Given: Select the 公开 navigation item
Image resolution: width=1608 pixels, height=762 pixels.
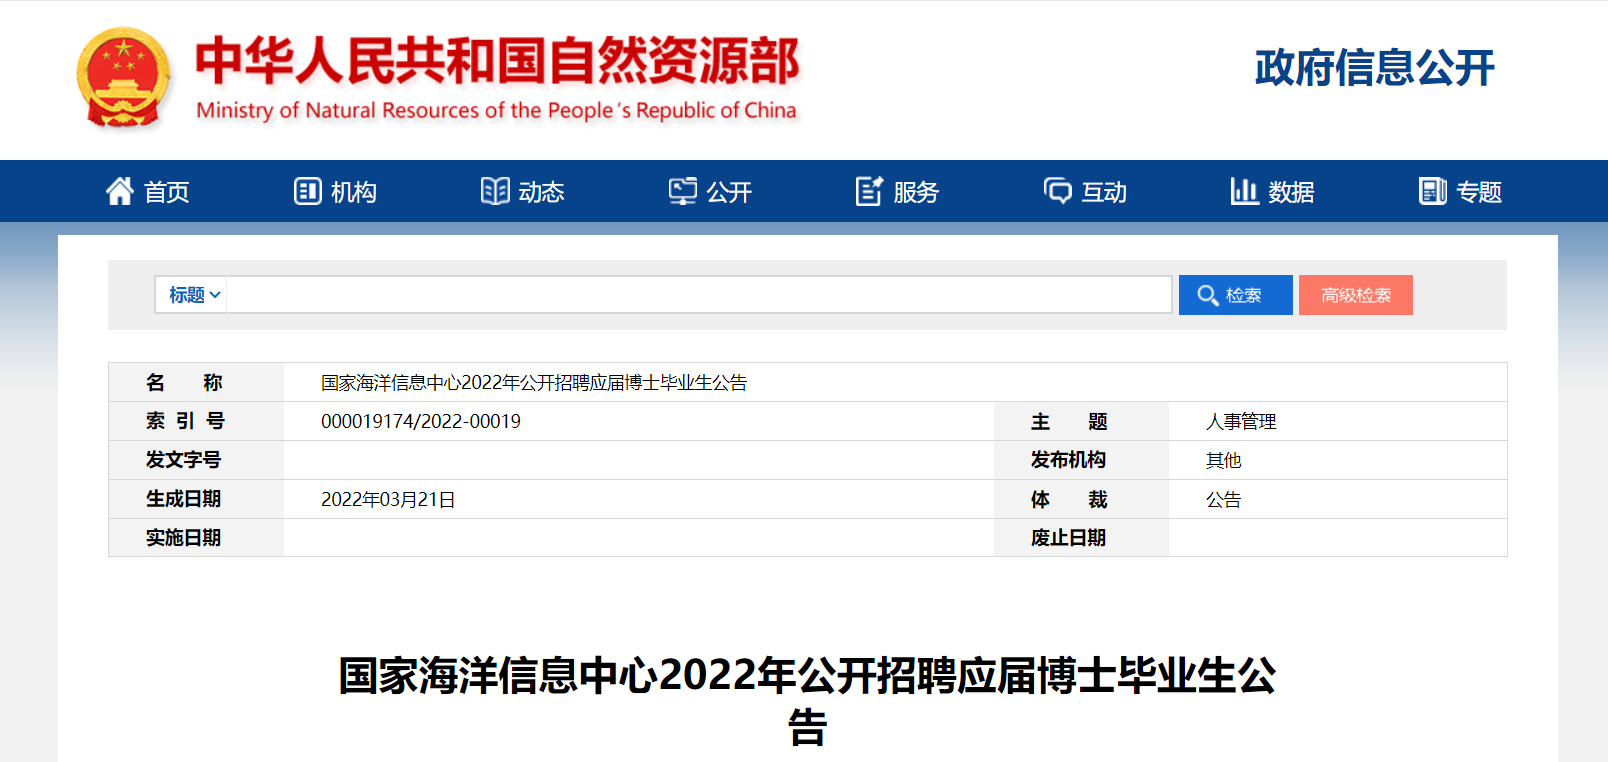Looking at the screenshot, I should point(710,191).
